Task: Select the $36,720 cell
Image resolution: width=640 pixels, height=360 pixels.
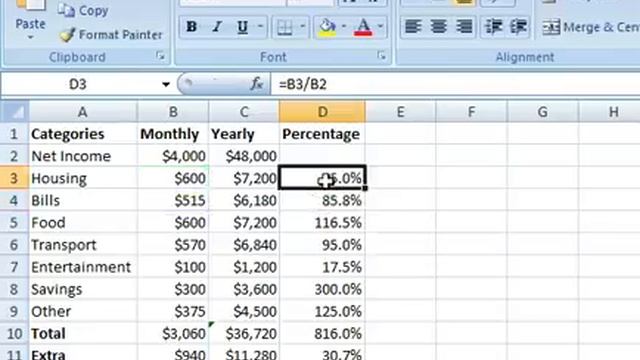Action: point(244,333)
